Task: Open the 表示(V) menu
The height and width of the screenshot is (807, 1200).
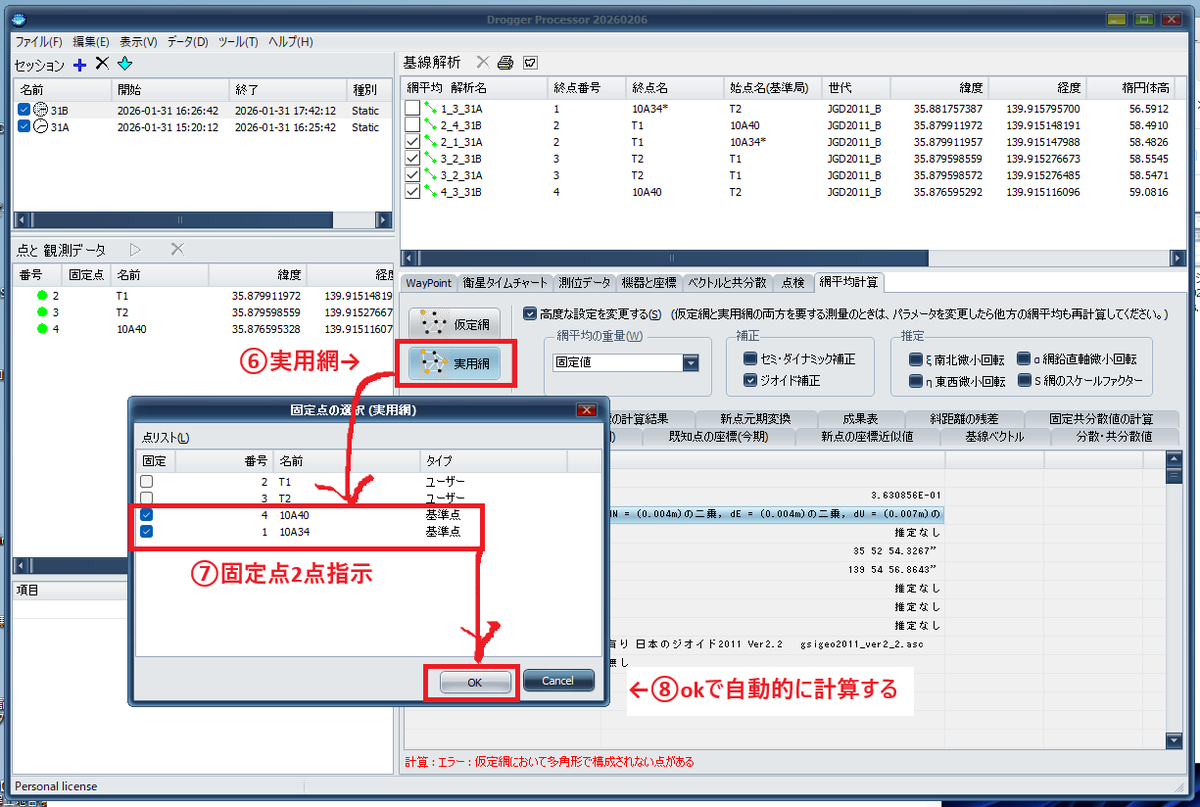Action: 138,42
